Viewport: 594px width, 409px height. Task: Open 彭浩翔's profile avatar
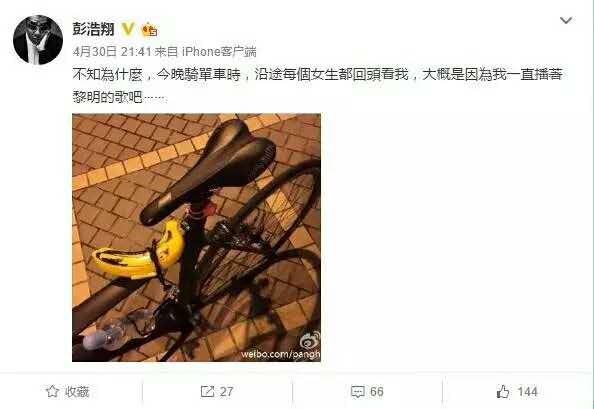(x=38, y=39)
